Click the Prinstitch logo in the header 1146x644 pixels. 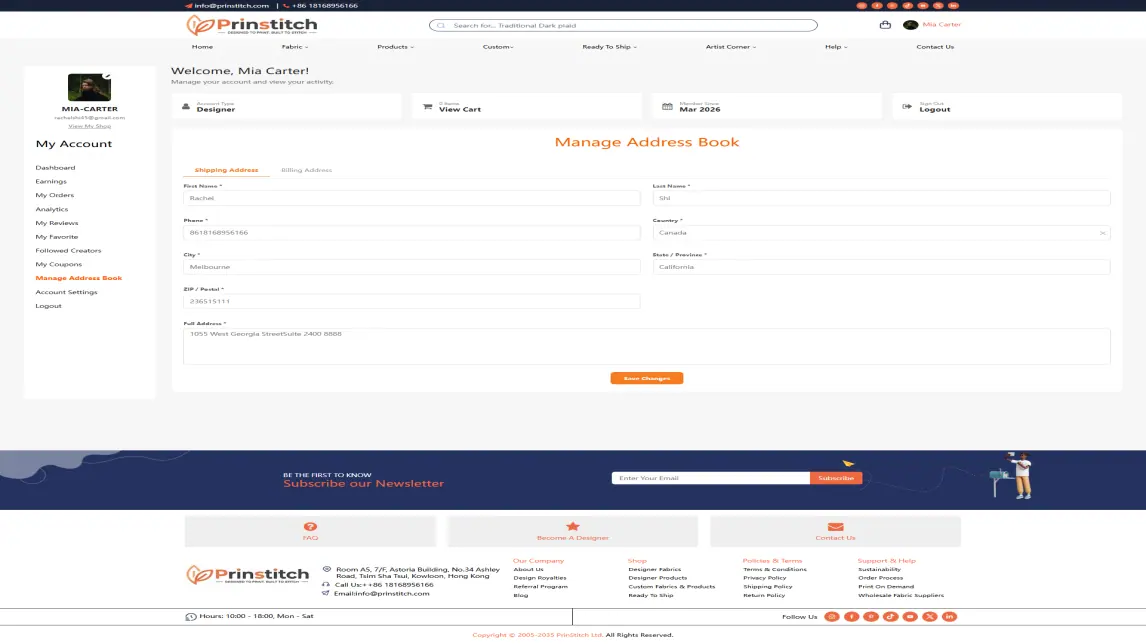[251, 26]
